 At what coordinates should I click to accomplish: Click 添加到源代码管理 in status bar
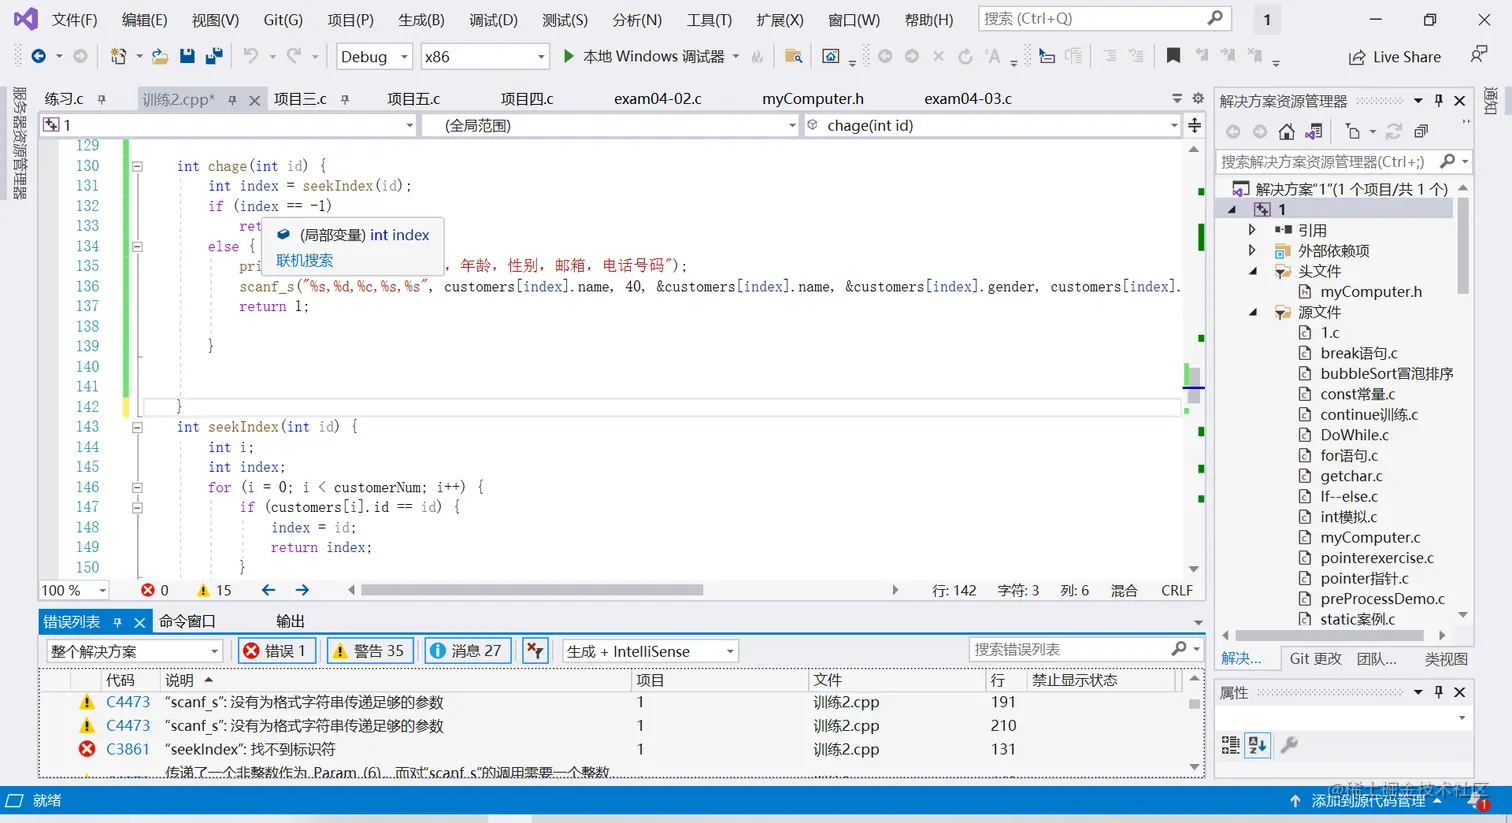(1368, 801)
